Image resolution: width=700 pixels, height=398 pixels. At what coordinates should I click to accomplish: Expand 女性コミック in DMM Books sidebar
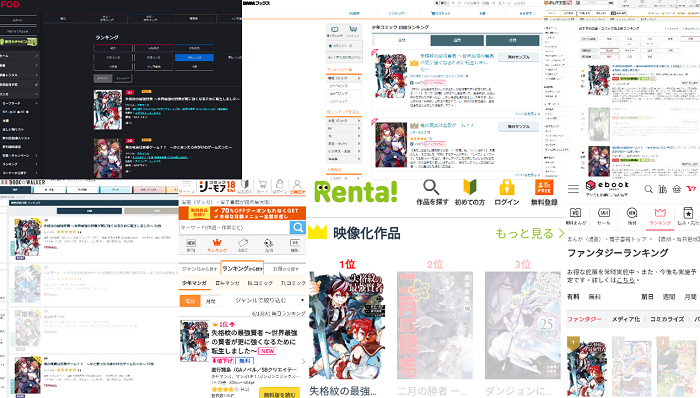(344, 121)
